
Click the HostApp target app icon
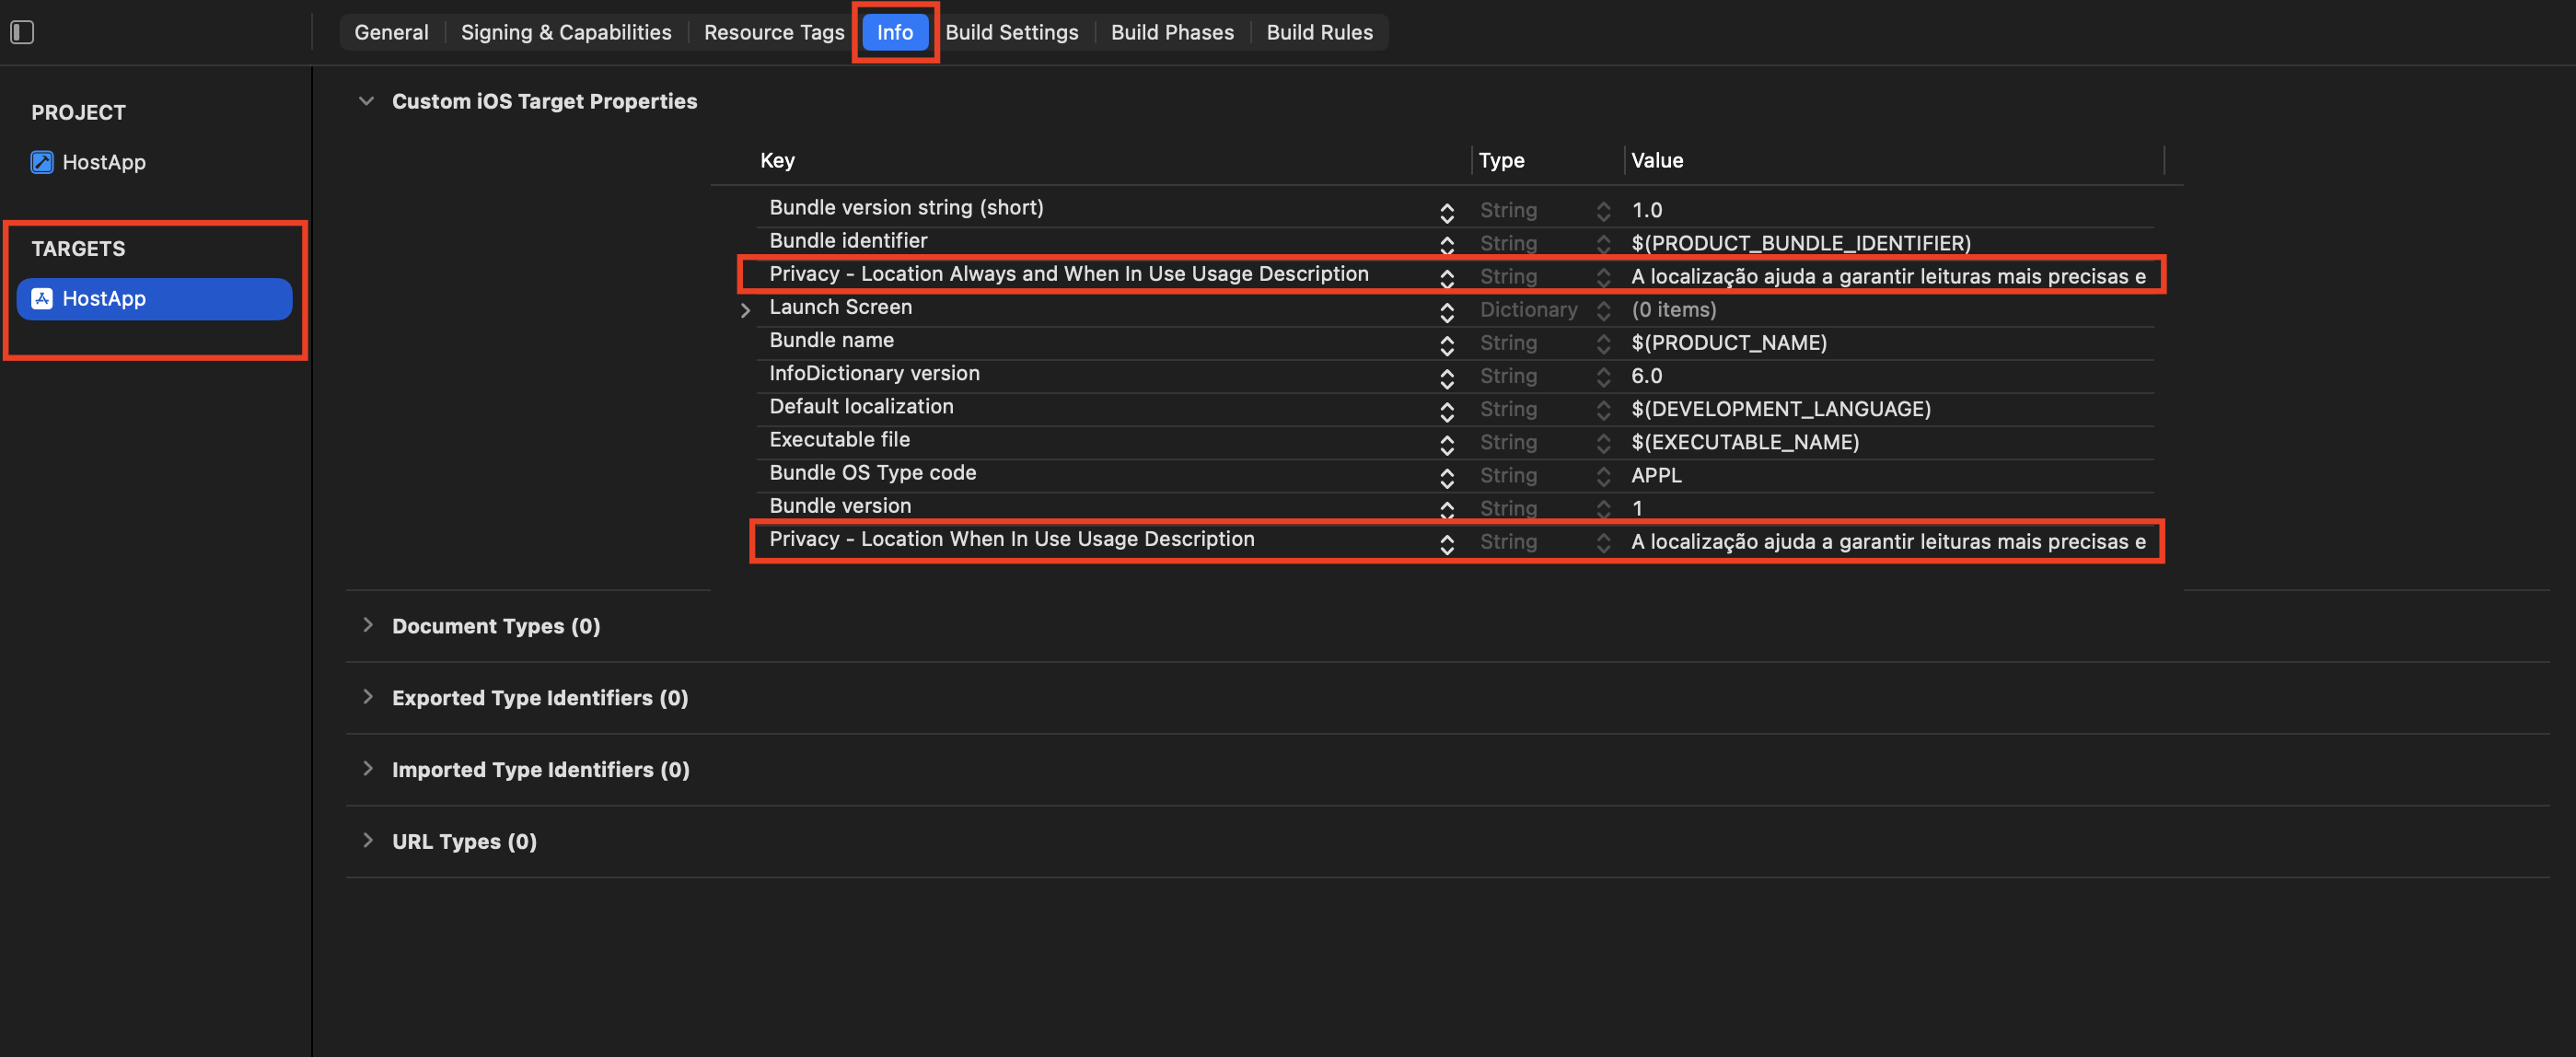pyautogui.click(x=41, y=298)
